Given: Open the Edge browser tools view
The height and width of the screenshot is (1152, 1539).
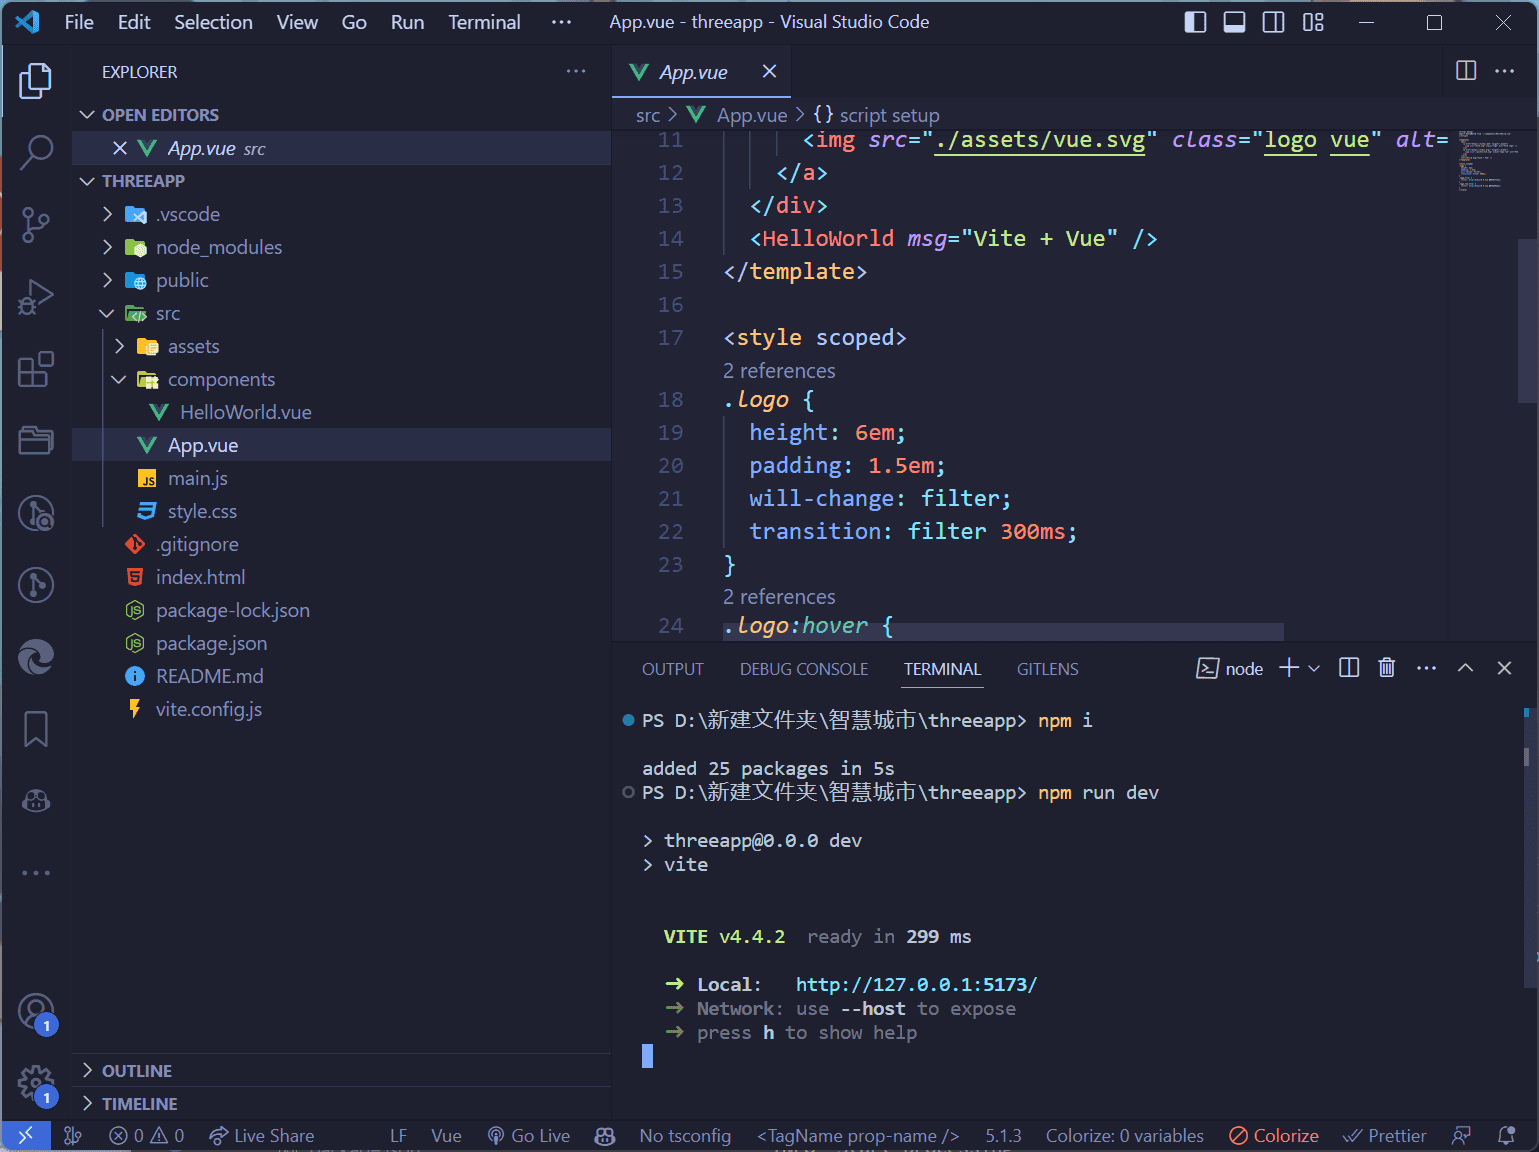Looking at the screenshot, I should pos(36,657).
